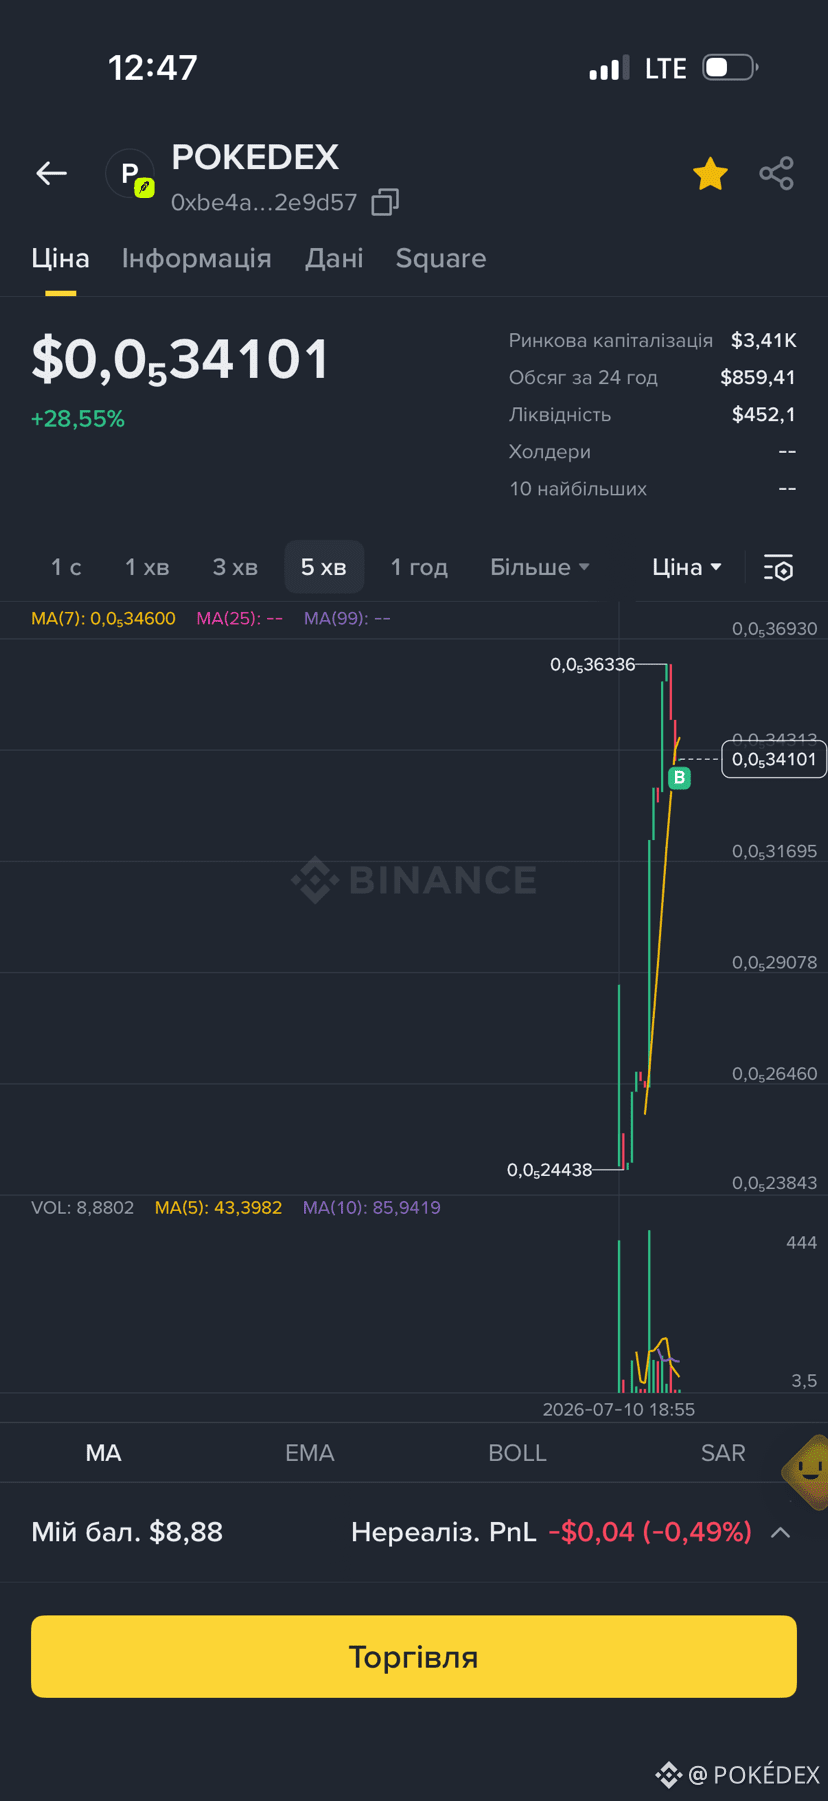Open the Ціна chart type dropdown

(x=687, y=567)
